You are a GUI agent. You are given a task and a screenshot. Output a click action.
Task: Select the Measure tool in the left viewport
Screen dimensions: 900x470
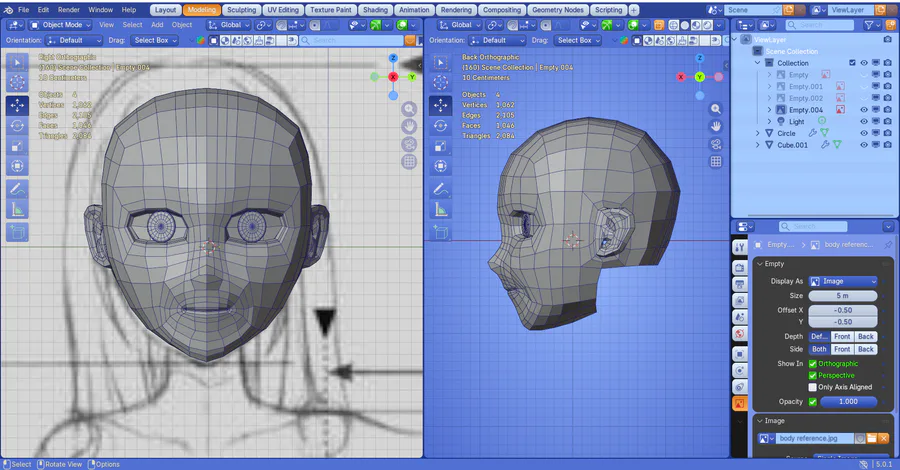click(17, 209)
